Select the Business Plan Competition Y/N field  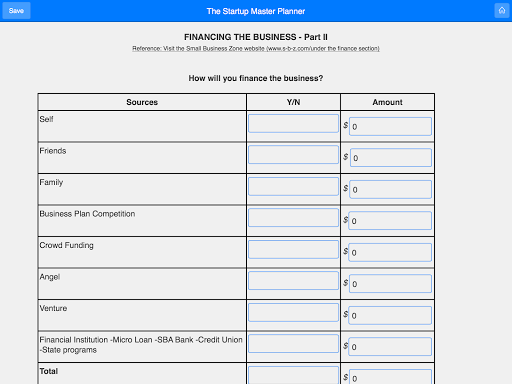(293, 218)
